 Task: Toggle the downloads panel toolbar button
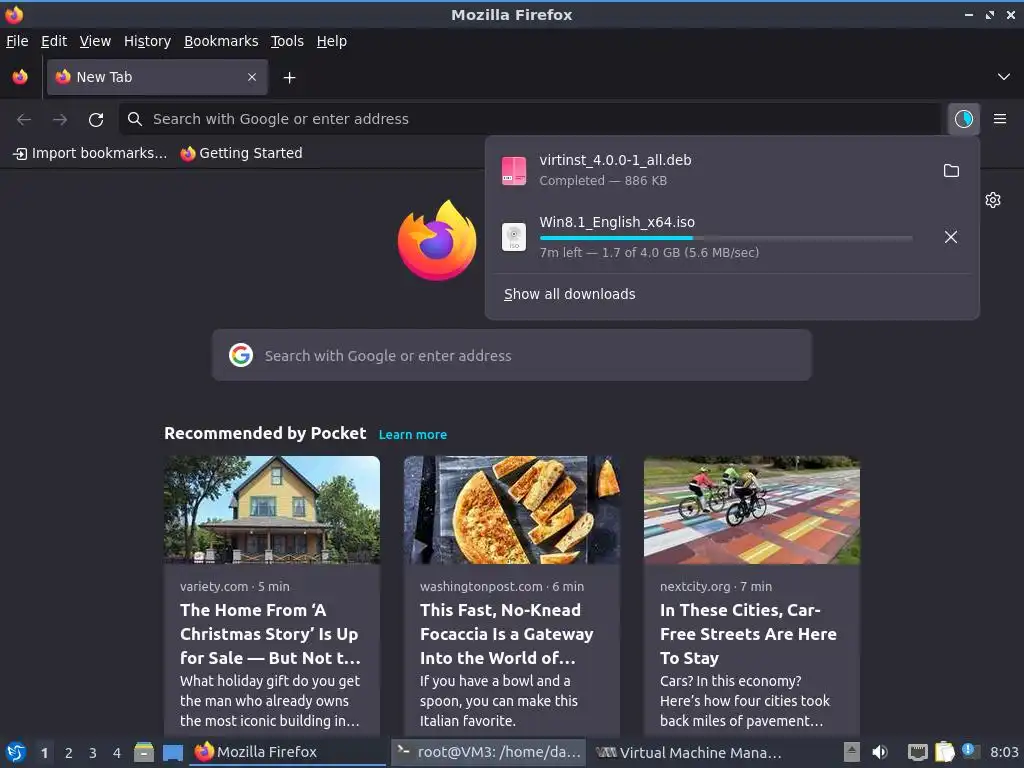coord(963,119)
